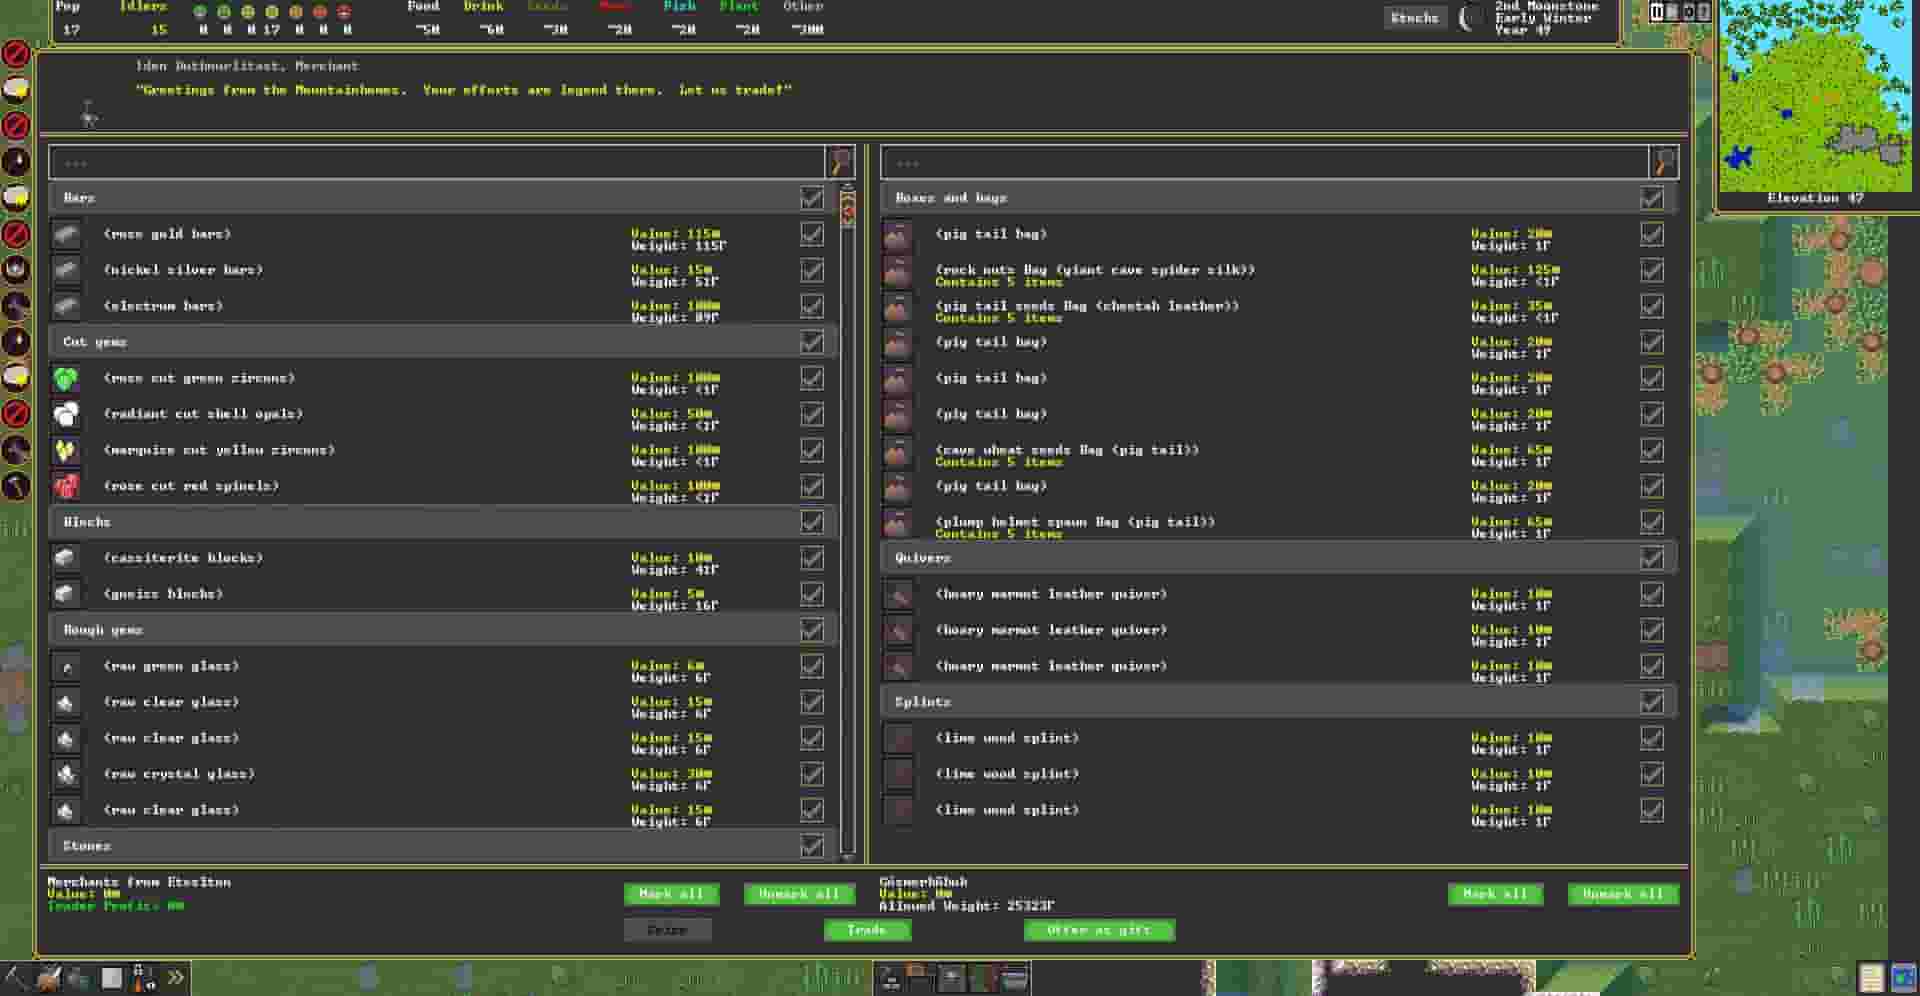This screenshot has width=1920, height=996.
Task: Click a red prohibited-sign icon in the left sidebar
Action: click(x=15, y=57)
